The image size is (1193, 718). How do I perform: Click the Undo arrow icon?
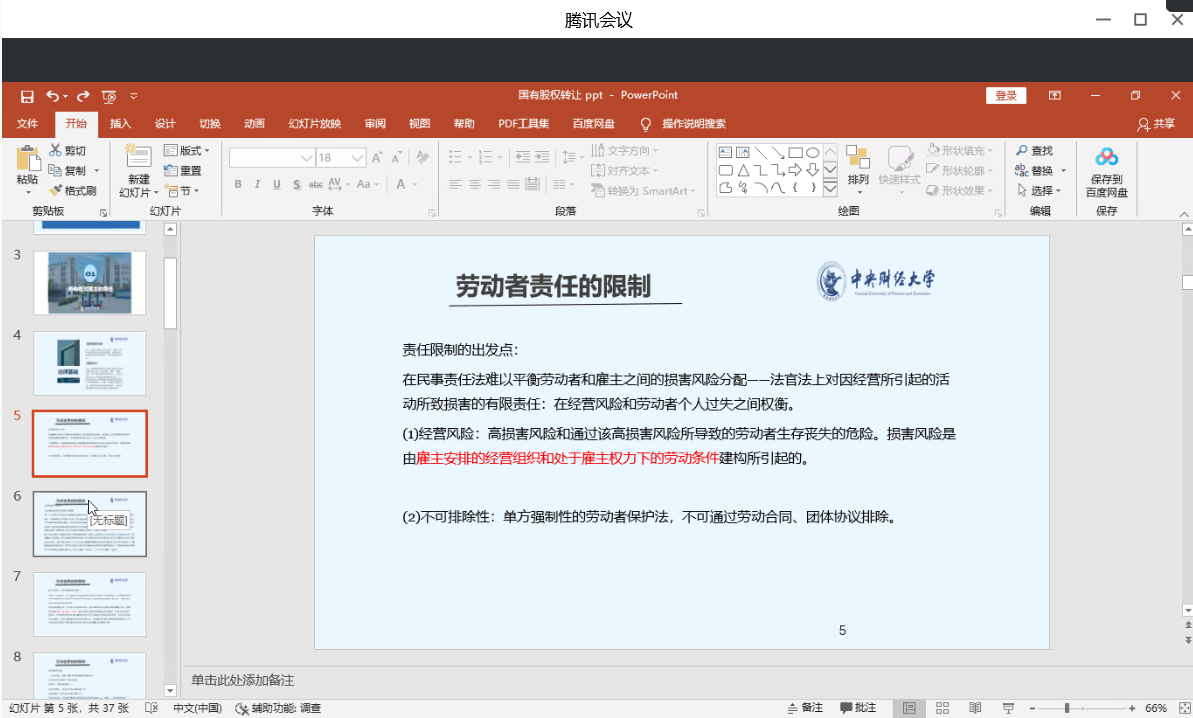pos(52,96)
